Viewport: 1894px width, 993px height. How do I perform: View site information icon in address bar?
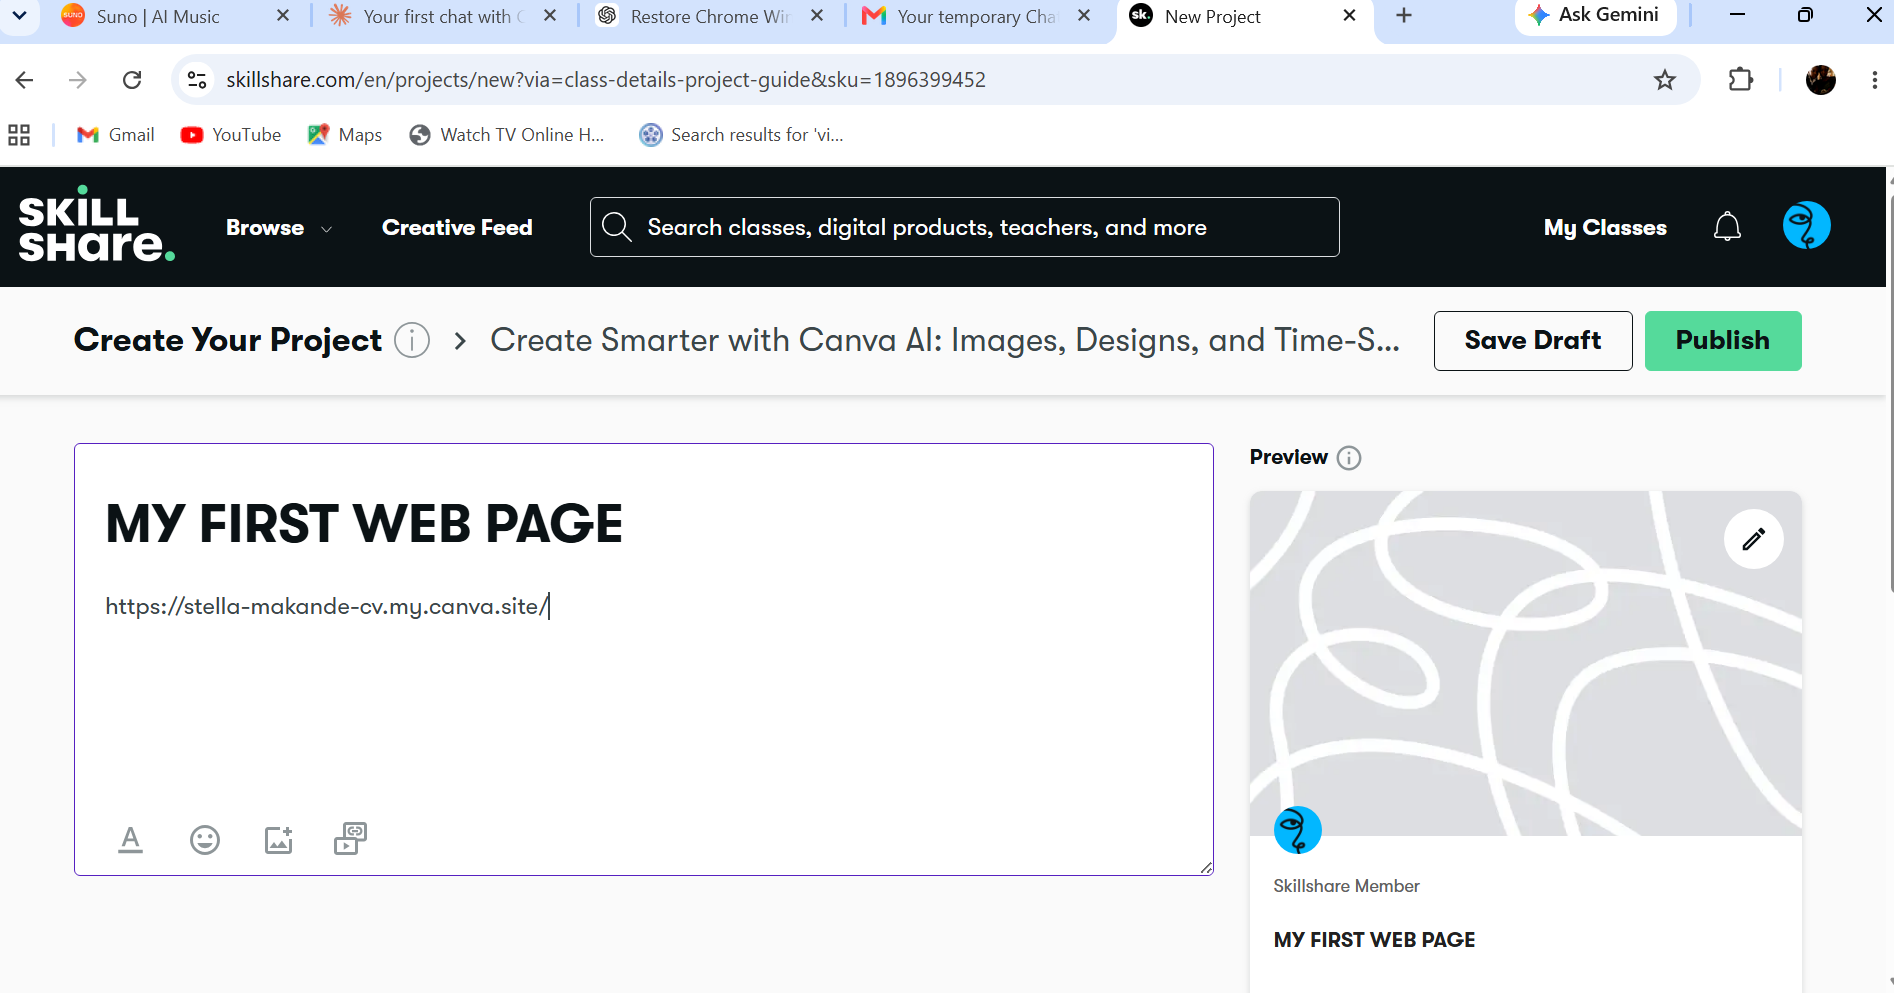point(197,80)
